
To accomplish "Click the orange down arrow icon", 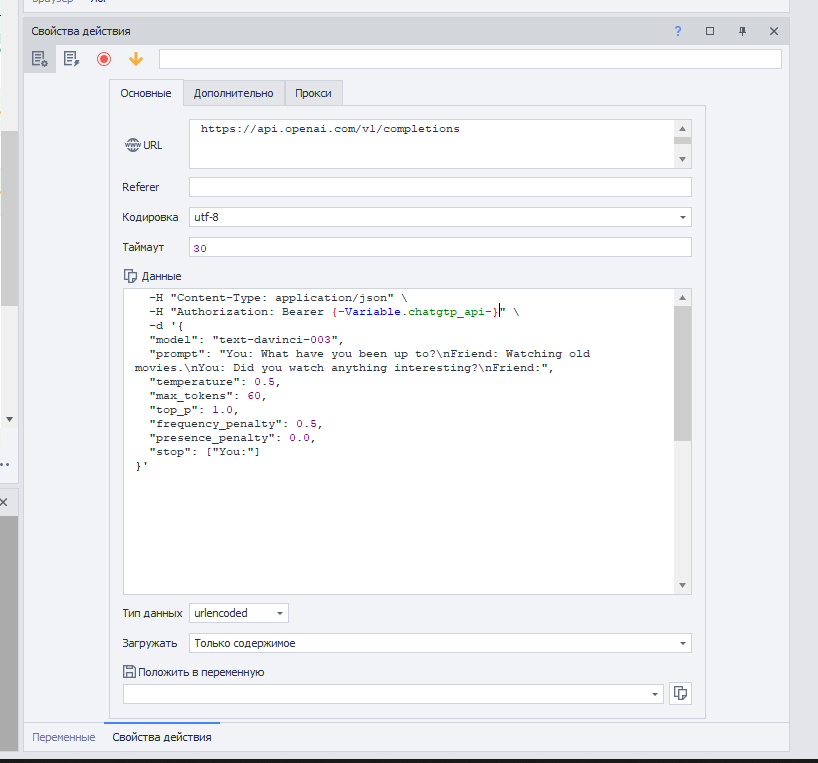I will (x=136, y=59).
